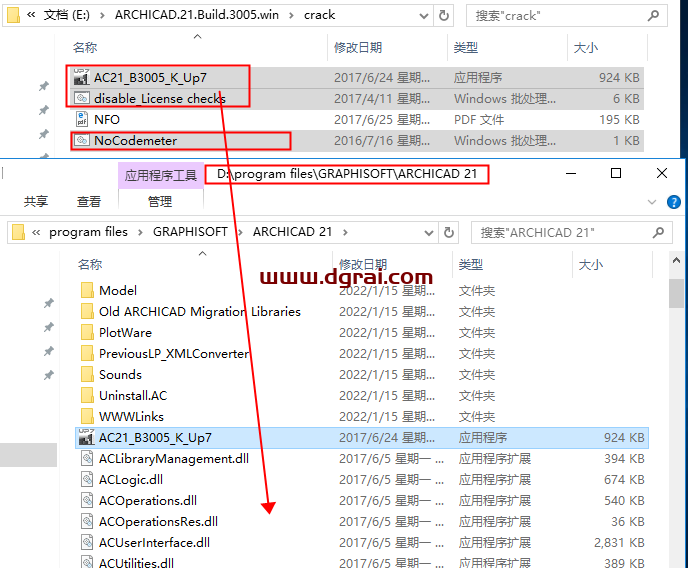Open the 查看 ribbon tab
Screen dimensions: 688x568
(89, 202)
